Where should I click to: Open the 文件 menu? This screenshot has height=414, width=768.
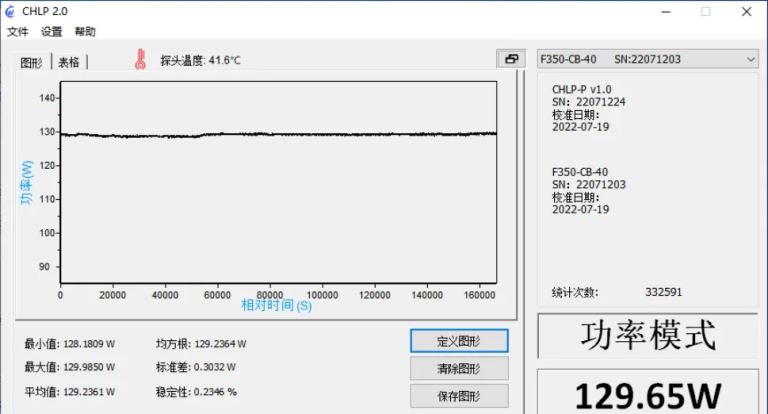[18, 32]
